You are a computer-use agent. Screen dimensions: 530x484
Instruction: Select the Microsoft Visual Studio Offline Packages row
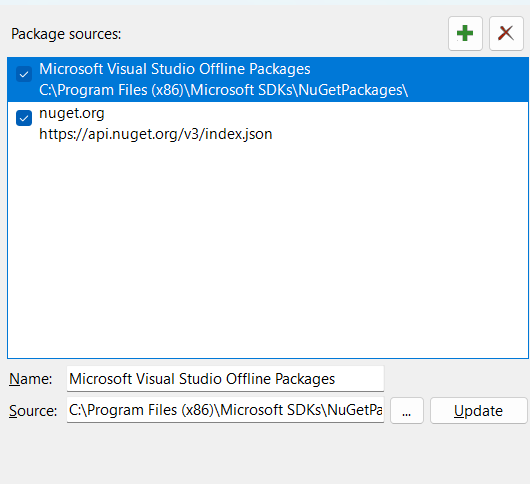point(268,79)
